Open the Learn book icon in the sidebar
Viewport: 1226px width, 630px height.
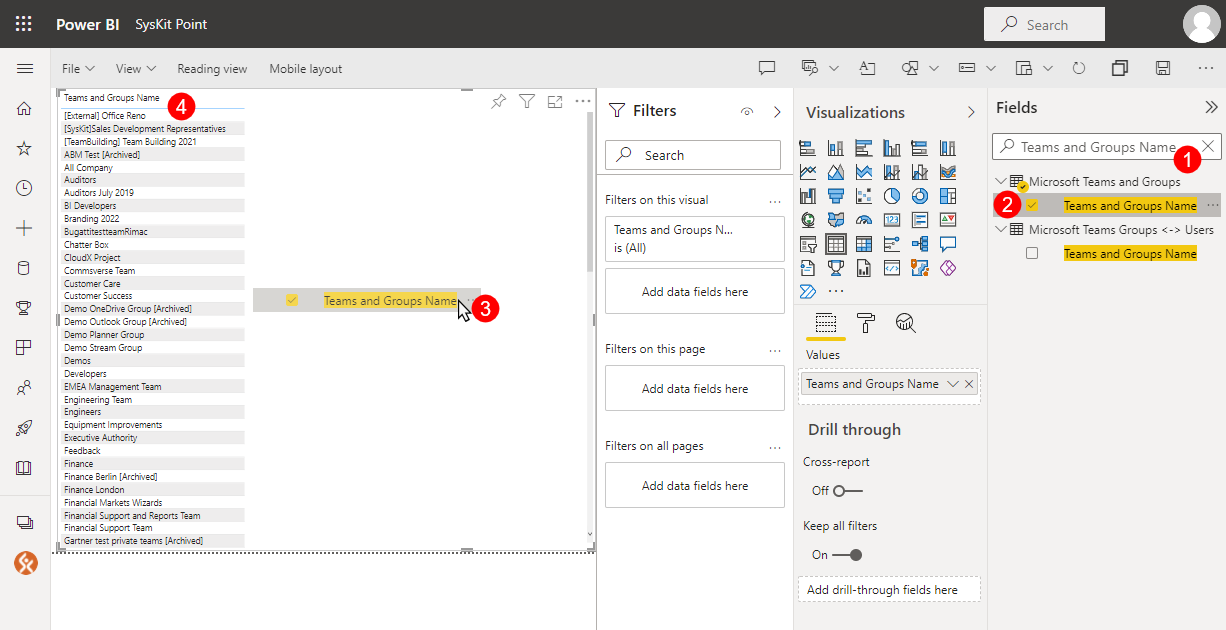pos(25,468)
